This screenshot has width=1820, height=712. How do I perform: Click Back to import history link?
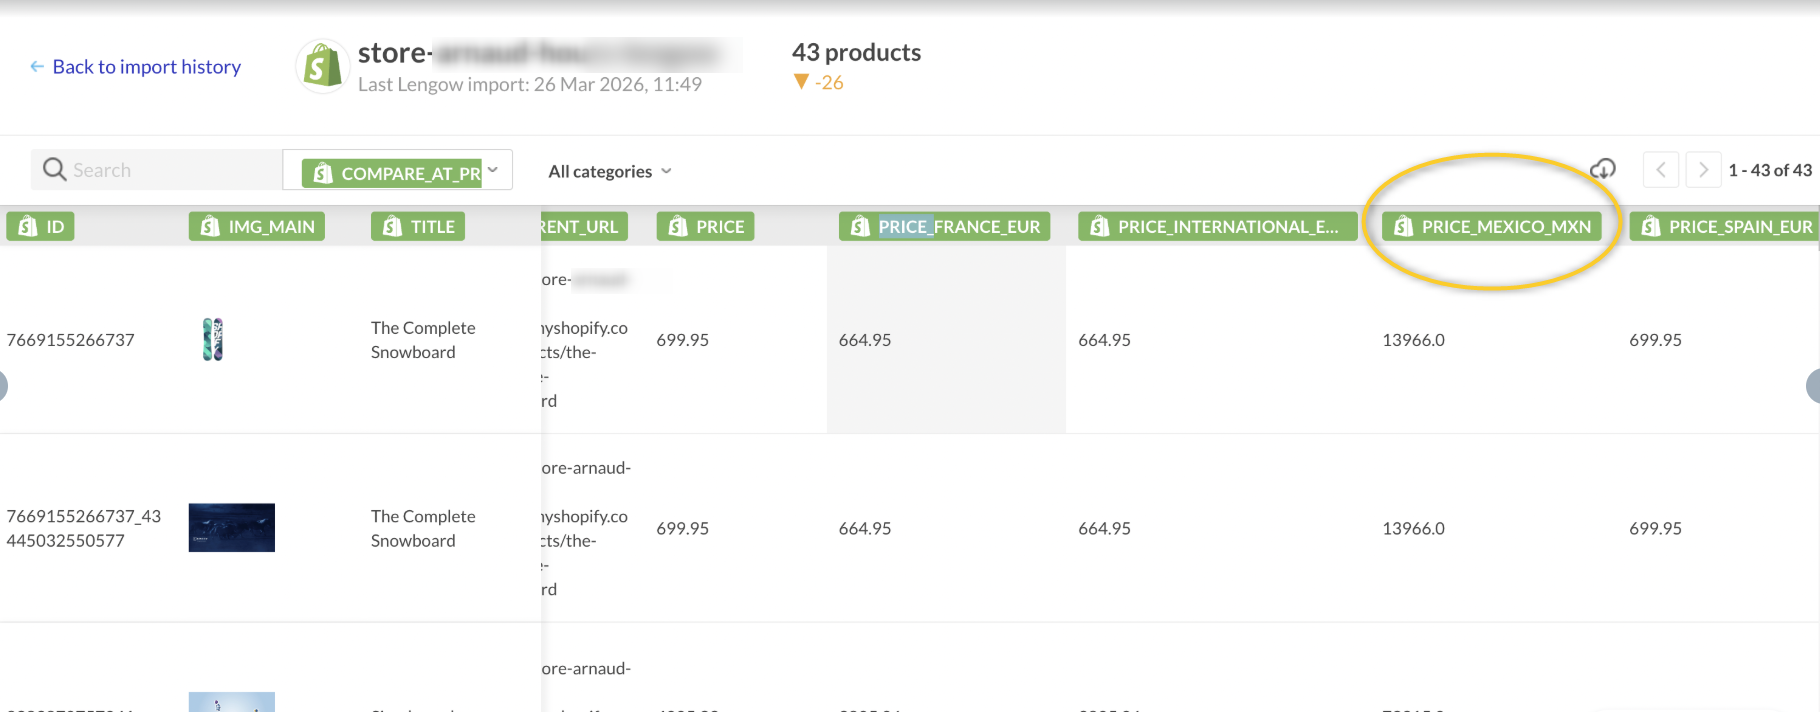[146, 67]
